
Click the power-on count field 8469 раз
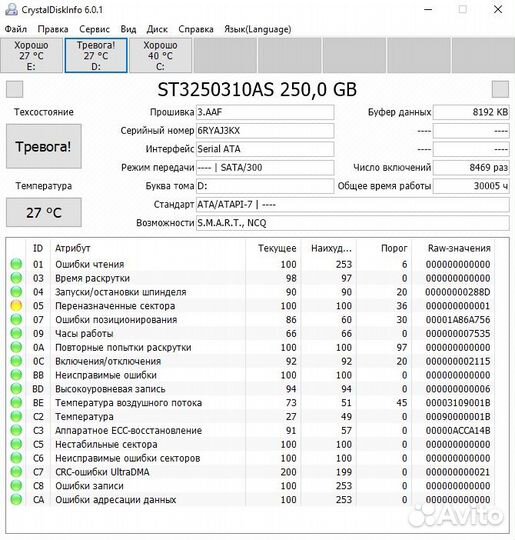(x=471, y=168)
